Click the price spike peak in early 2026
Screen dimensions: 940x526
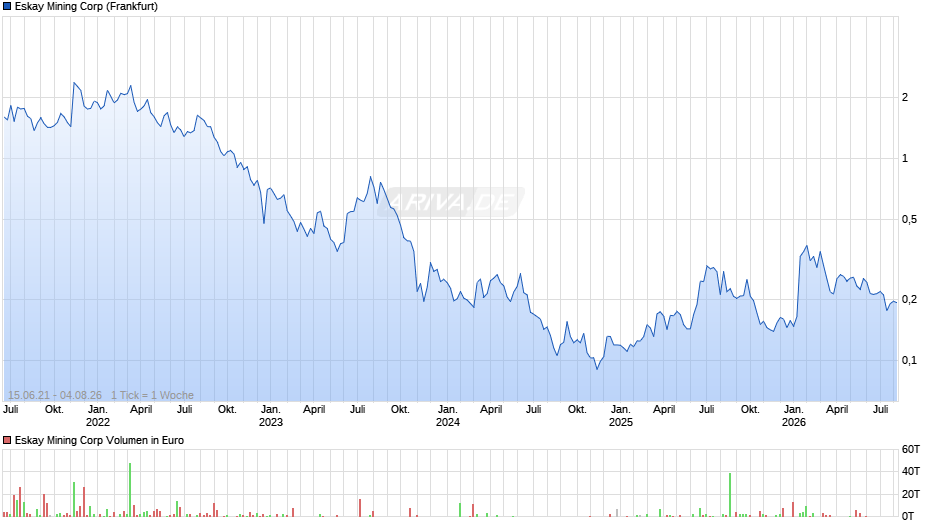point(806,246)
